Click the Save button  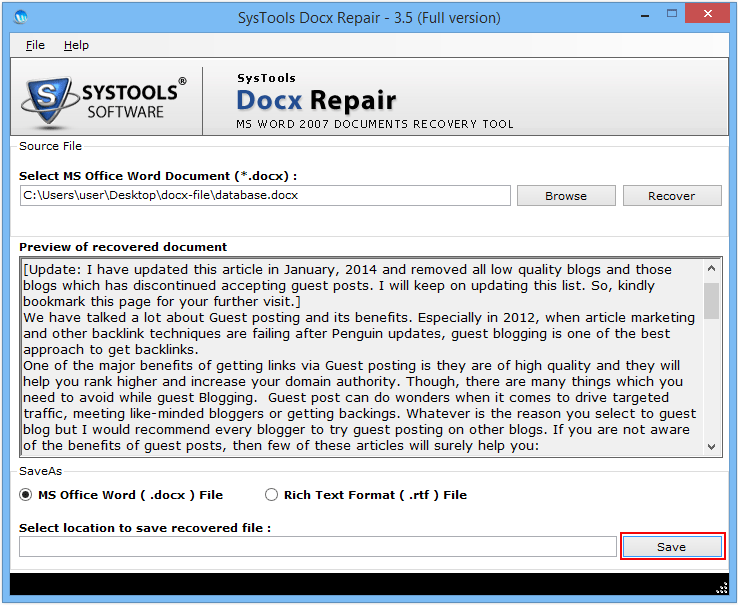672,547
